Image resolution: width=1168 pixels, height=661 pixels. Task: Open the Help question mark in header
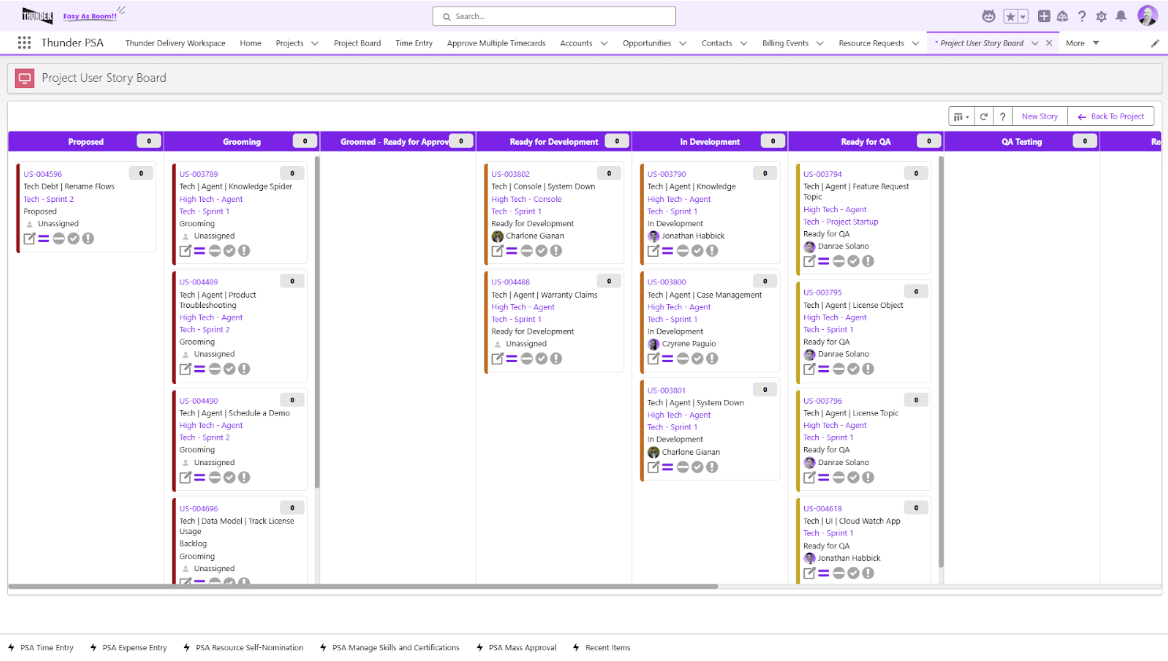tap(1082, 16)
